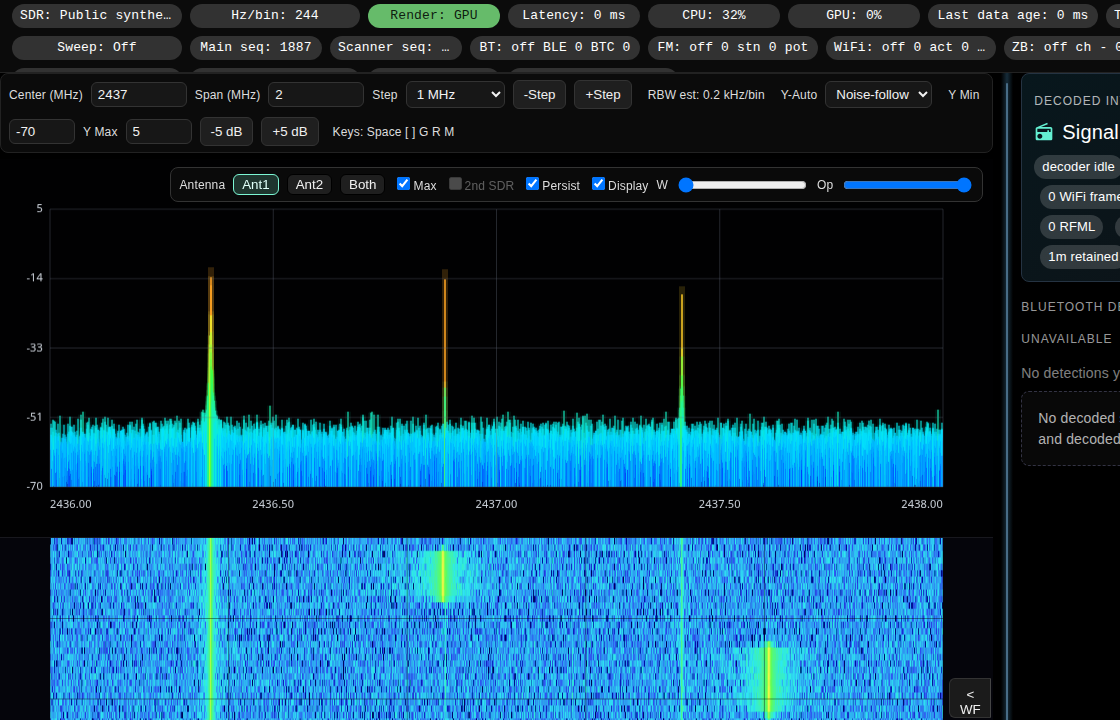Click the 1m retained chip
1120x720 pixels.
pyautogui.click(x=1080, y=256)
